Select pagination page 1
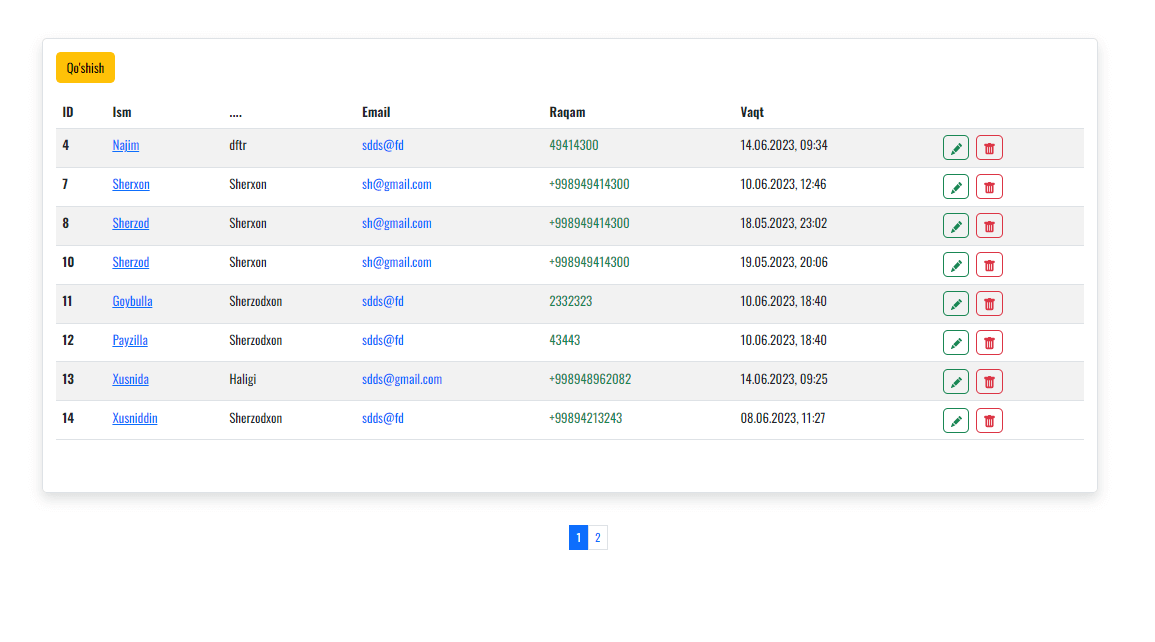Image resolution: width=1155 pixels, height=642 pixels. pyautogui.click(x=578, y=538)
